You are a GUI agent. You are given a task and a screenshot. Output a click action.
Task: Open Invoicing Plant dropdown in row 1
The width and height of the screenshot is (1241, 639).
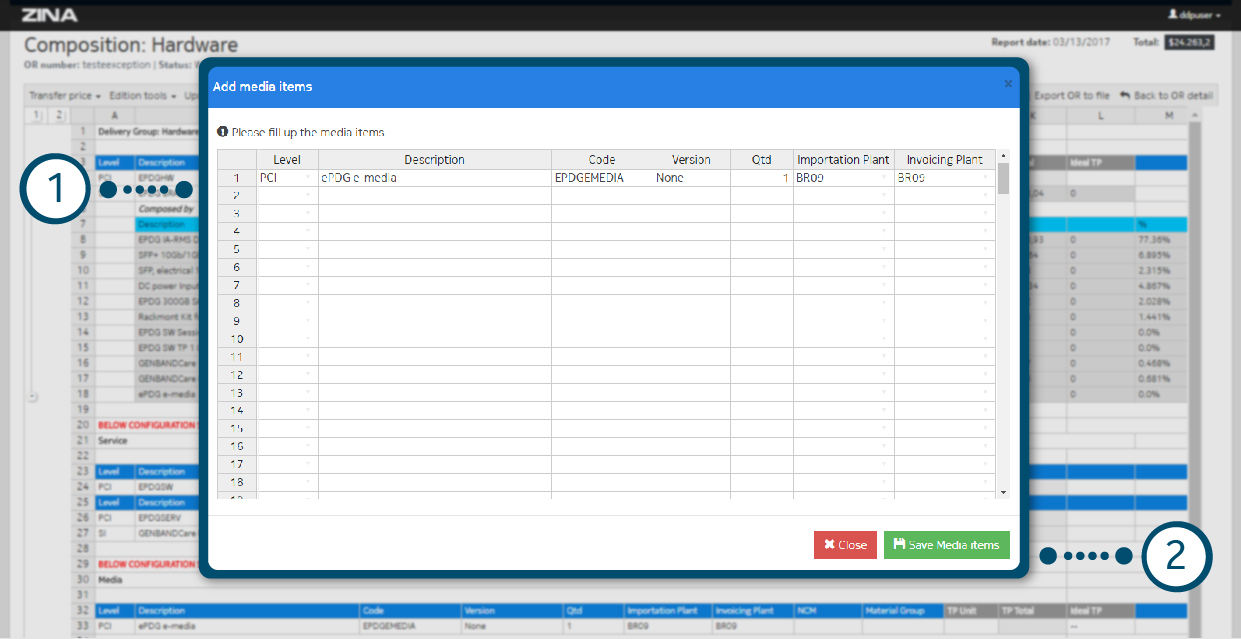(x=986, y=178)
